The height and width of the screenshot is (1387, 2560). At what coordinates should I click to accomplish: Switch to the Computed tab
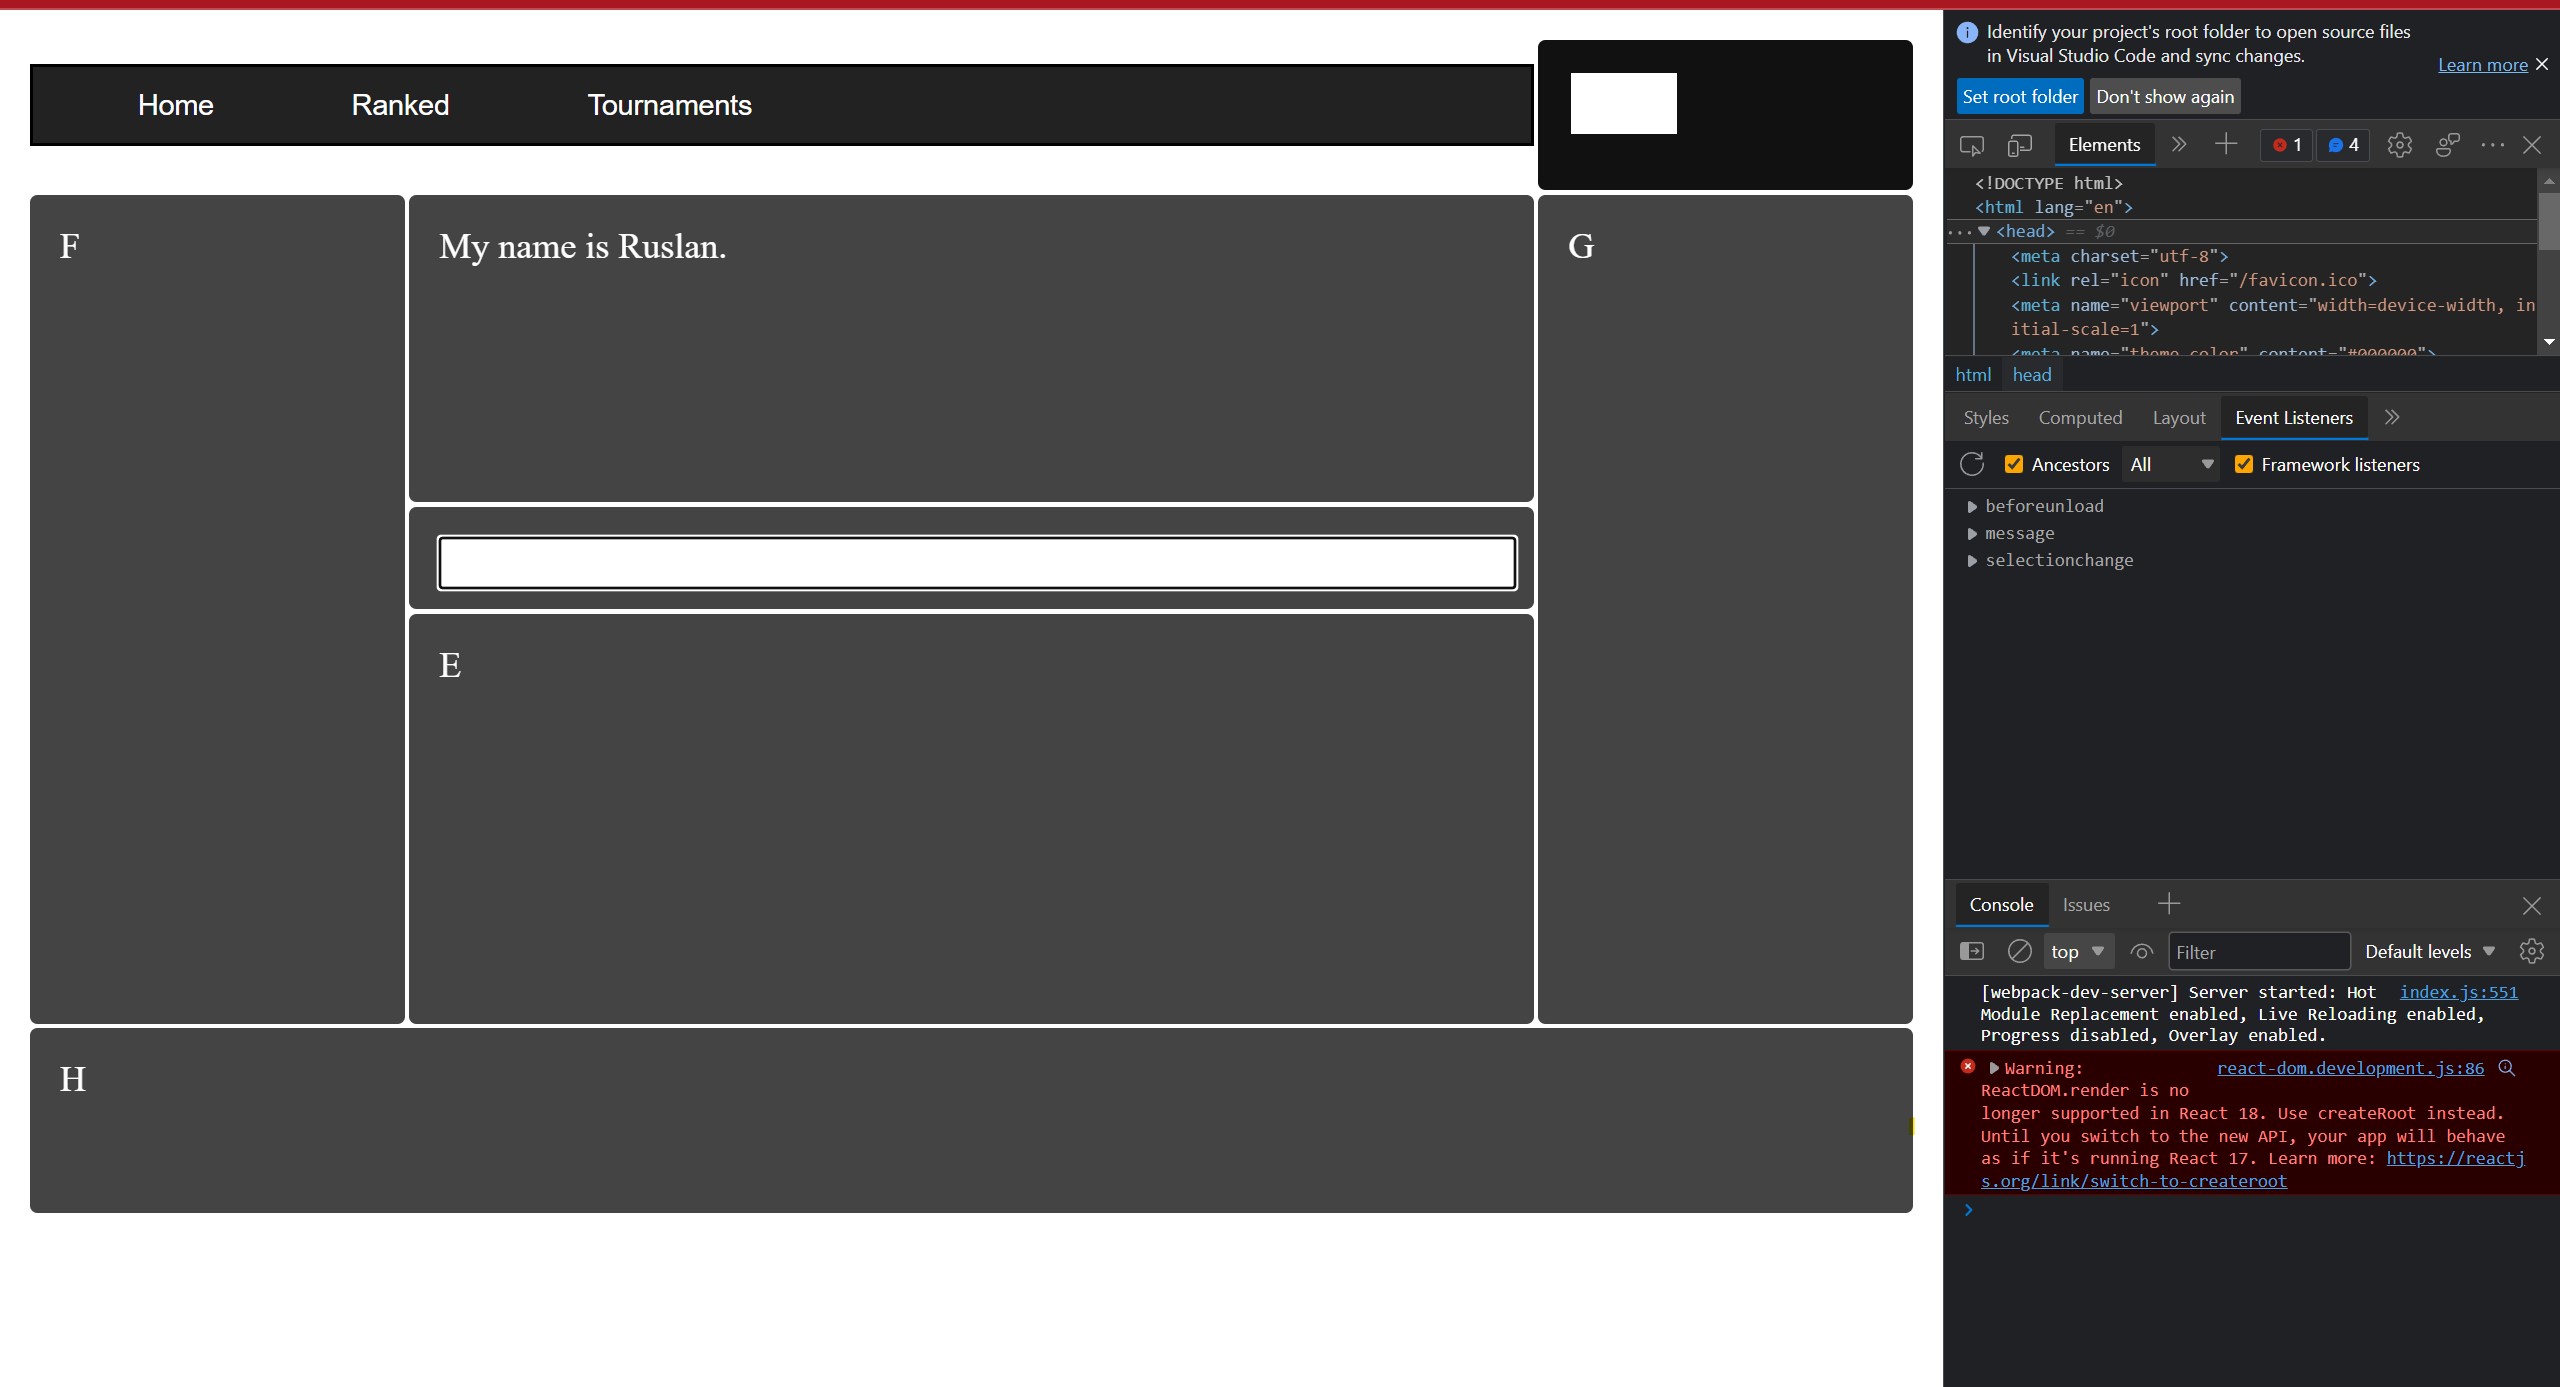pos(2080,418)
